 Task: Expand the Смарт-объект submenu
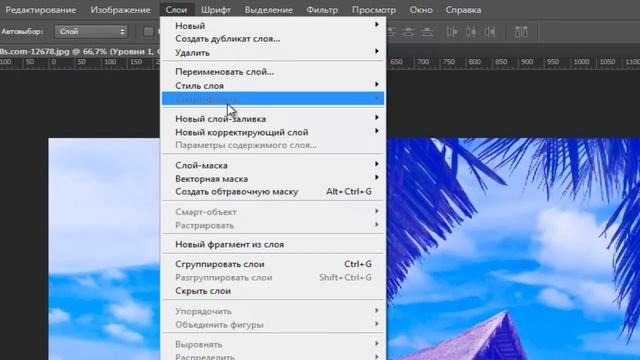(x=273, y=212)
